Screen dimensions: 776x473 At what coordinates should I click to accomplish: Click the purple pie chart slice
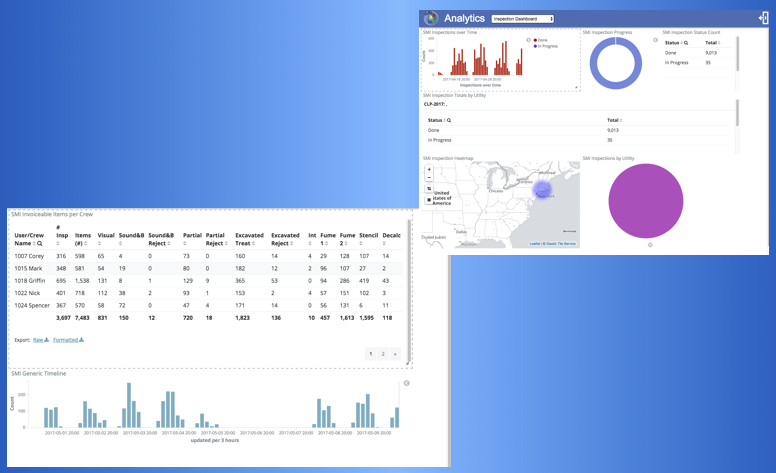[x=645, y=201]
